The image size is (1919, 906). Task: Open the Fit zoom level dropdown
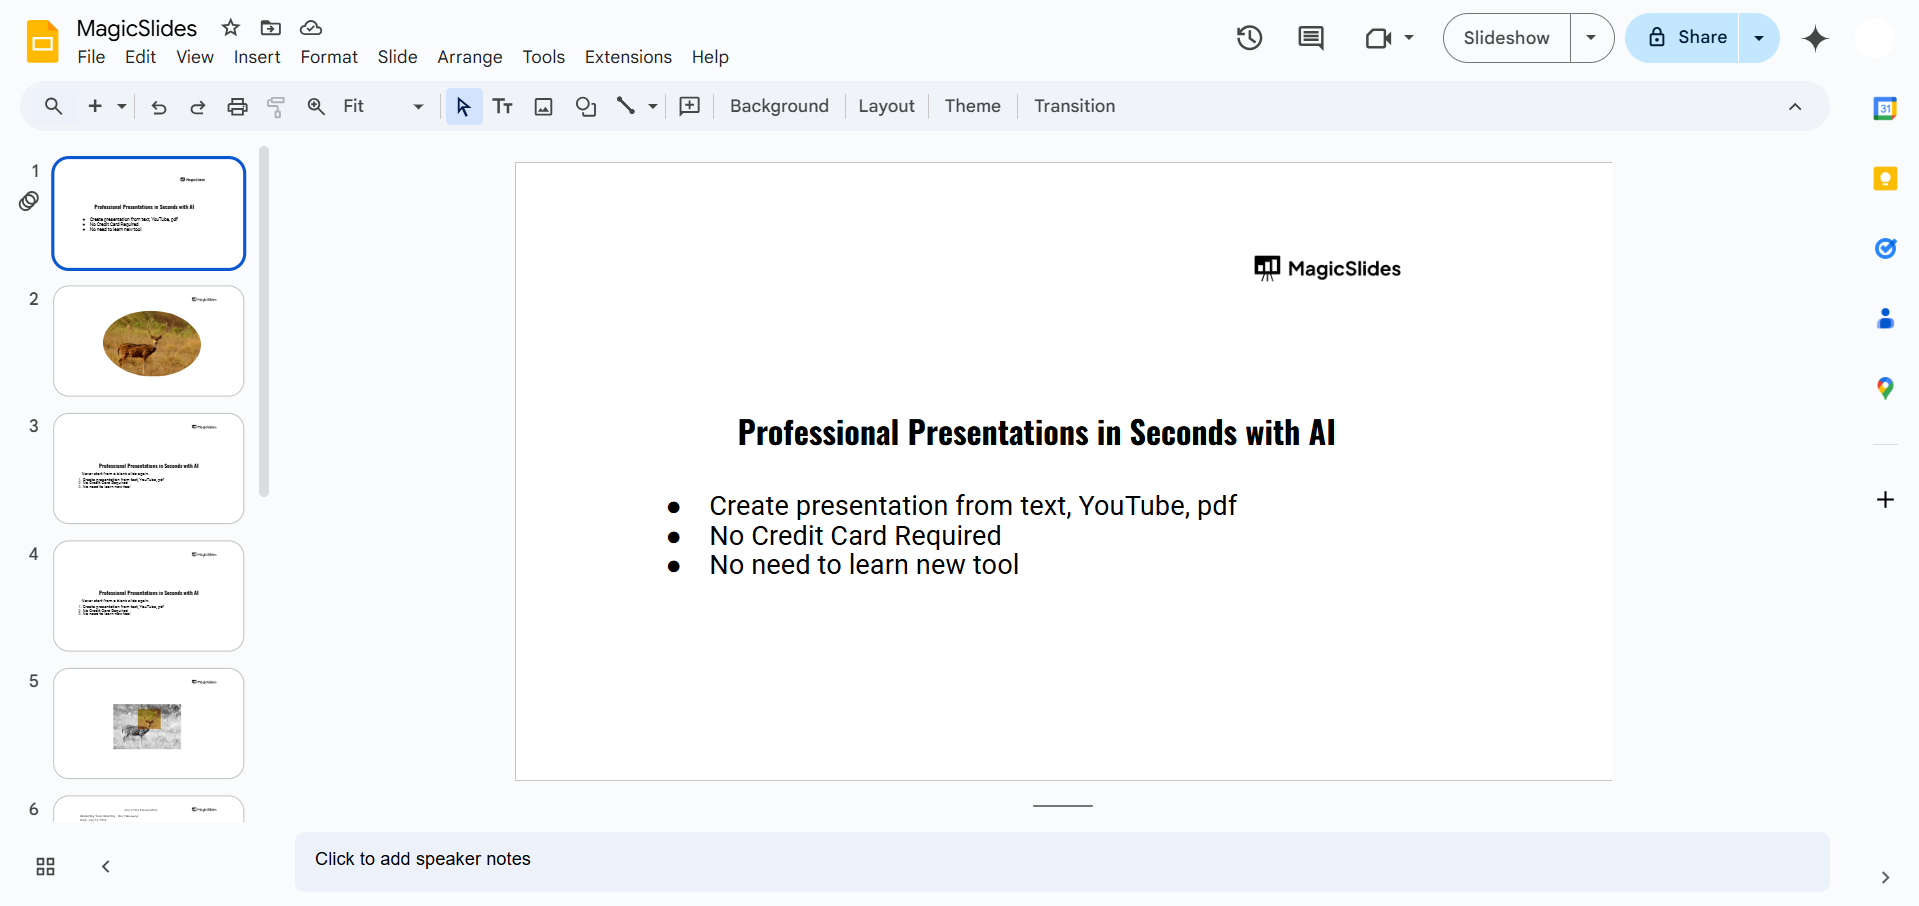coord(383,107)
